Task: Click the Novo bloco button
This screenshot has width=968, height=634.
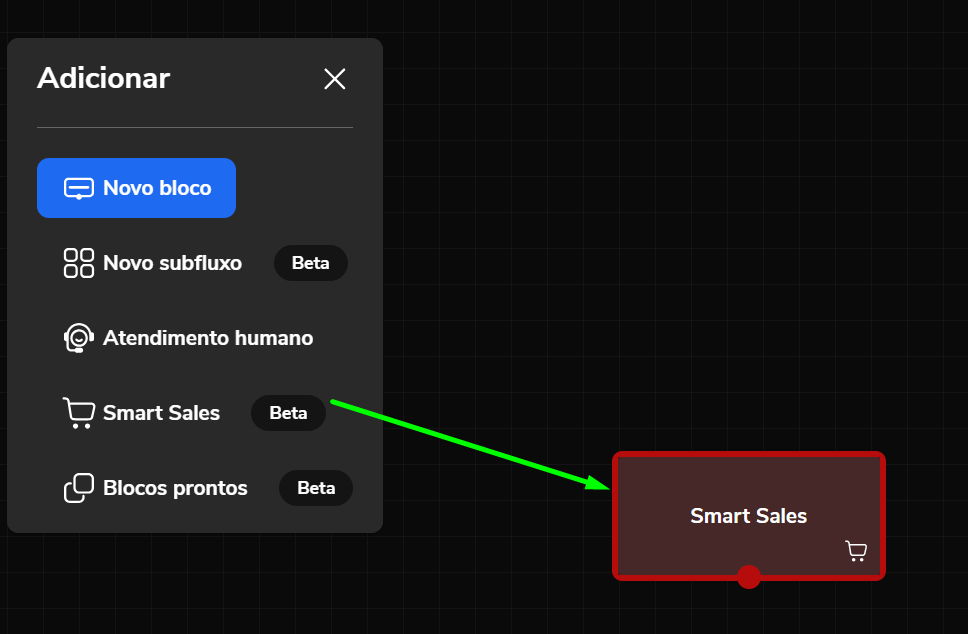Action: click(136, 188)
